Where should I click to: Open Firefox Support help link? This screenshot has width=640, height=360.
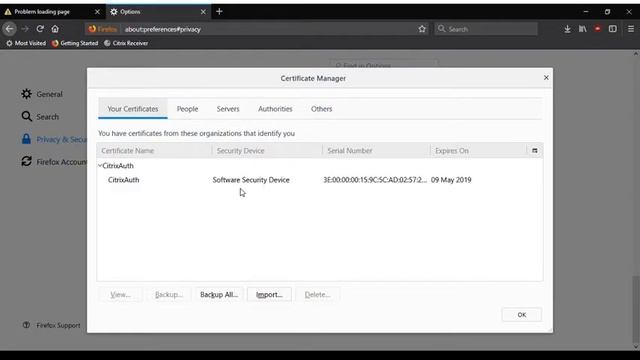(52, 325)
